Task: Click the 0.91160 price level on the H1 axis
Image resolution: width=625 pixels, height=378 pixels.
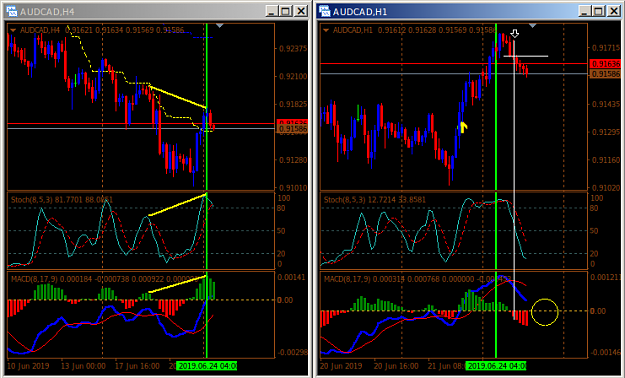Action: coord(606,160)
